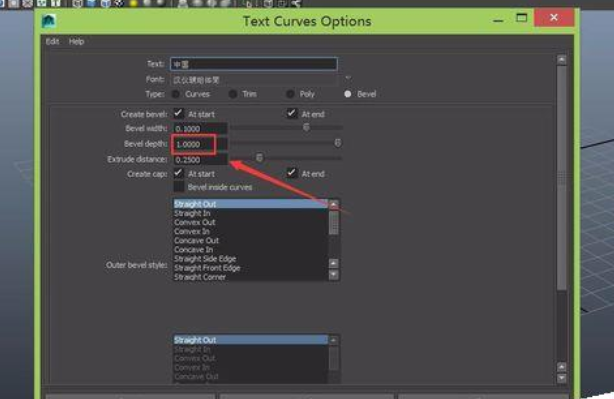
Task: Click the Maya logo icon in title bar
Action: click(x=49, y=21)
